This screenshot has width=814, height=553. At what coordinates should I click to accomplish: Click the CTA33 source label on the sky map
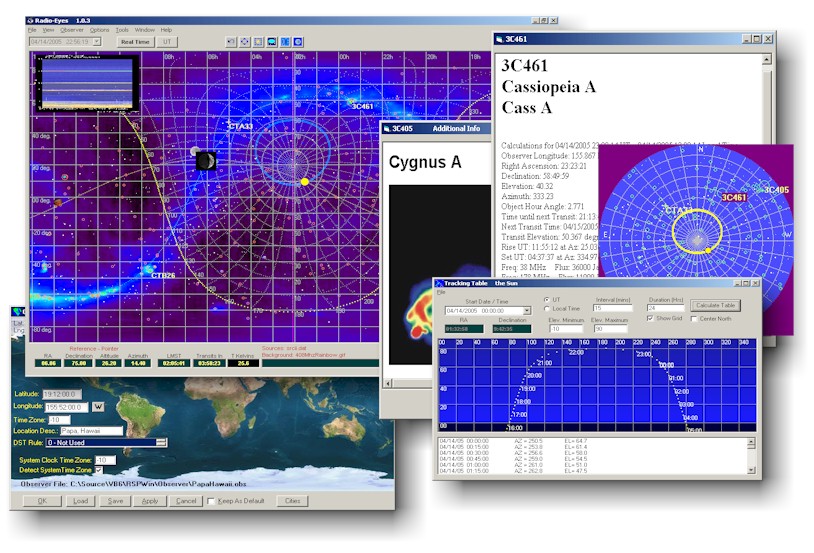click(x=240, y=126)
